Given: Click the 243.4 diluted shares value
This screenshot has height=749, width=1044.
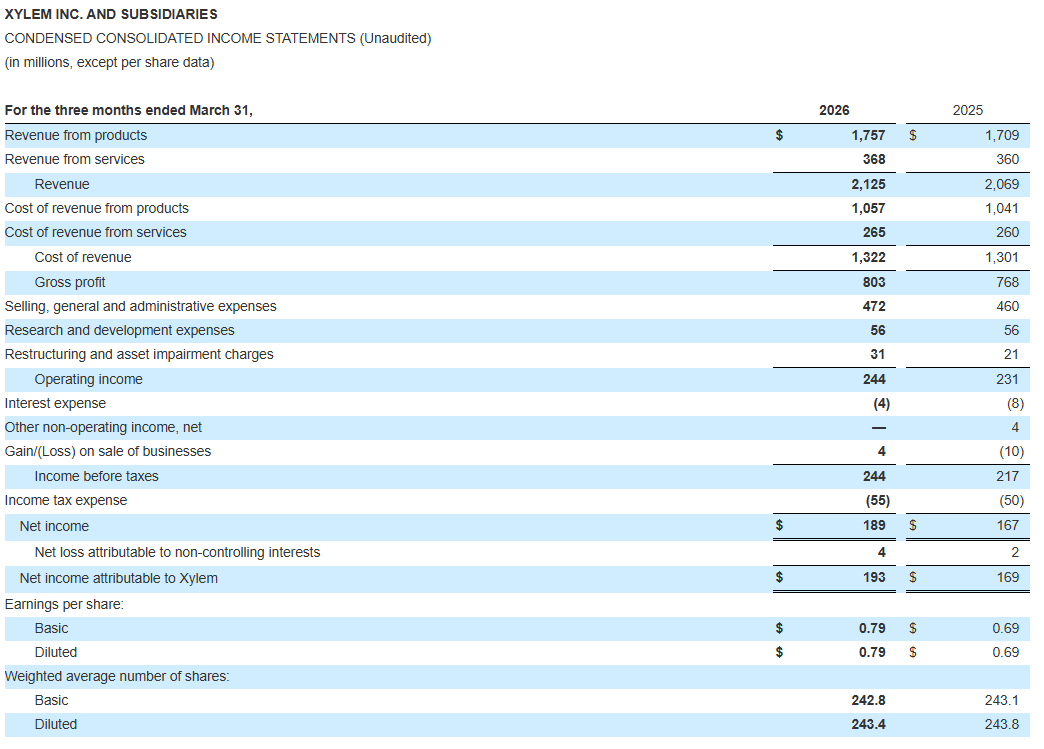Looking at the screenshot, I should (x=868, y=724).
